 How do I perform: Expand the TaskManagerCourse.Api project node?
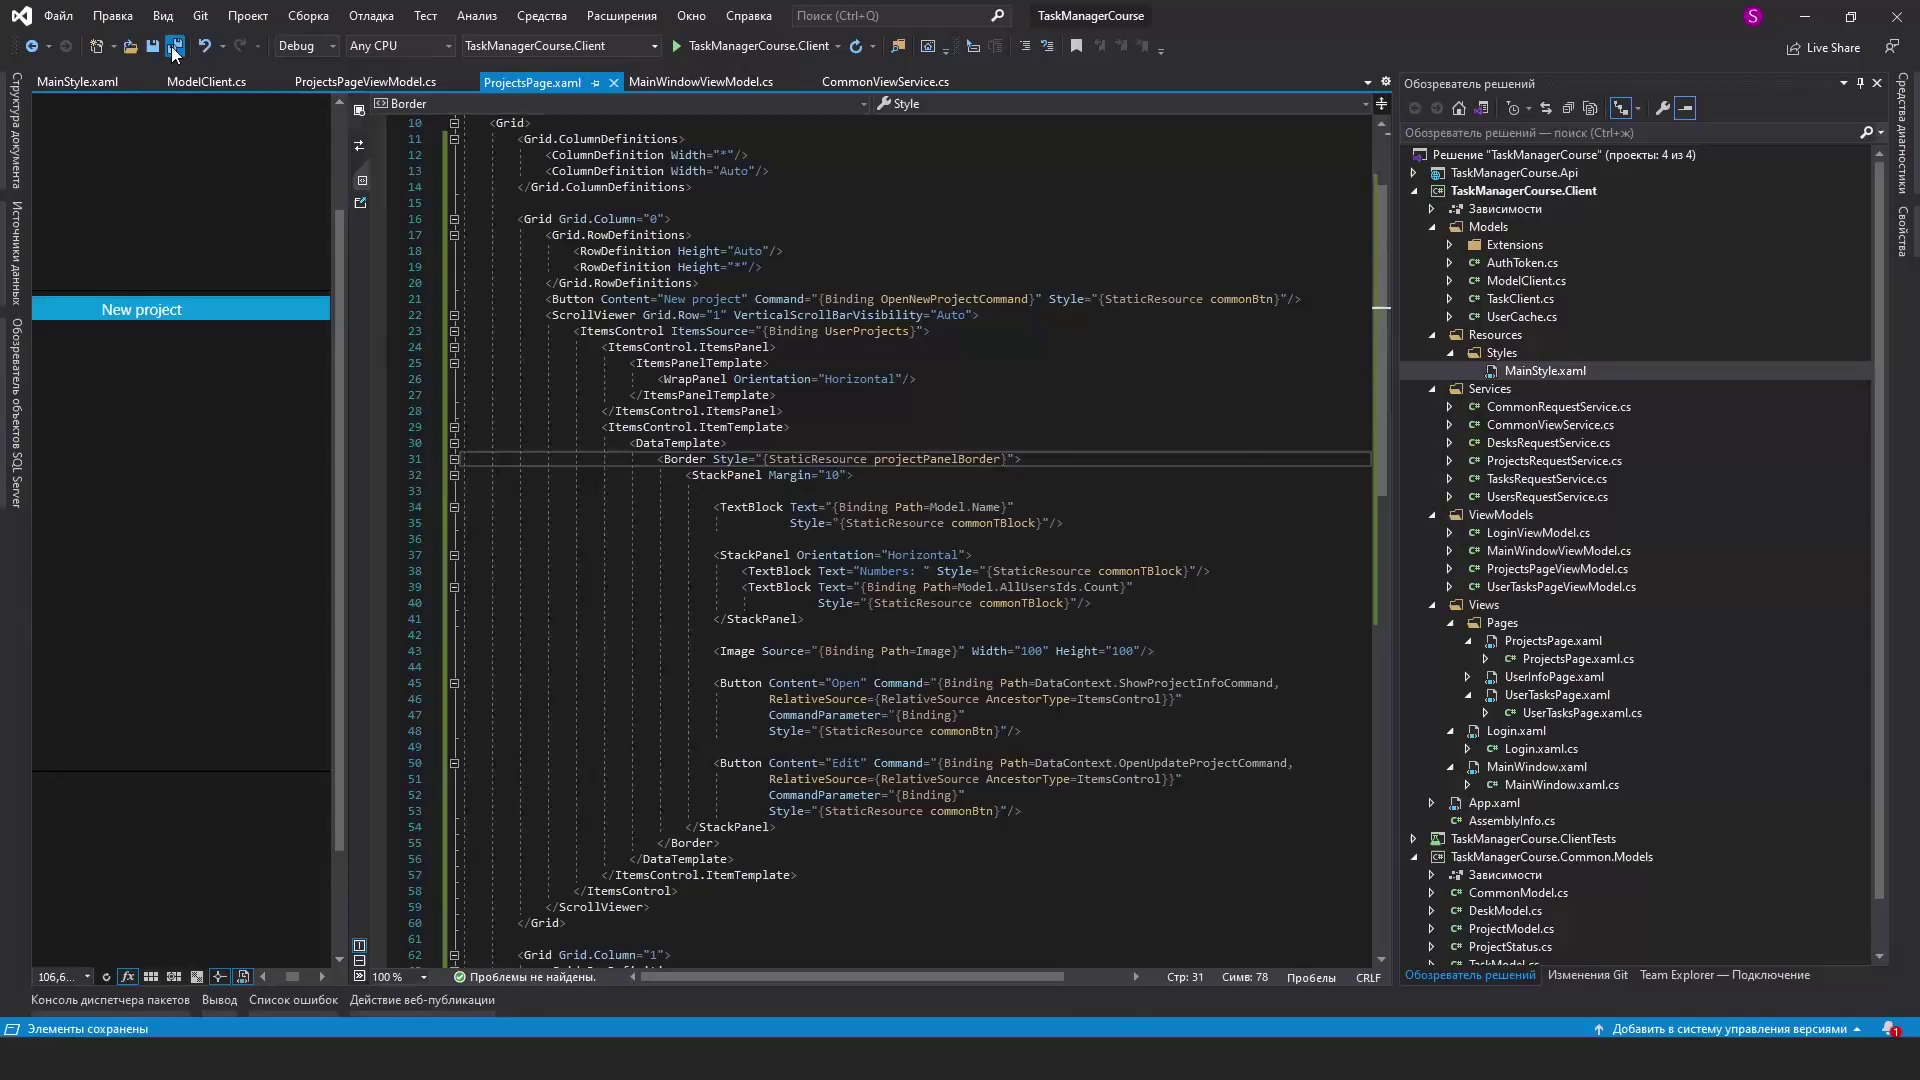click(x=1413, y=173)
